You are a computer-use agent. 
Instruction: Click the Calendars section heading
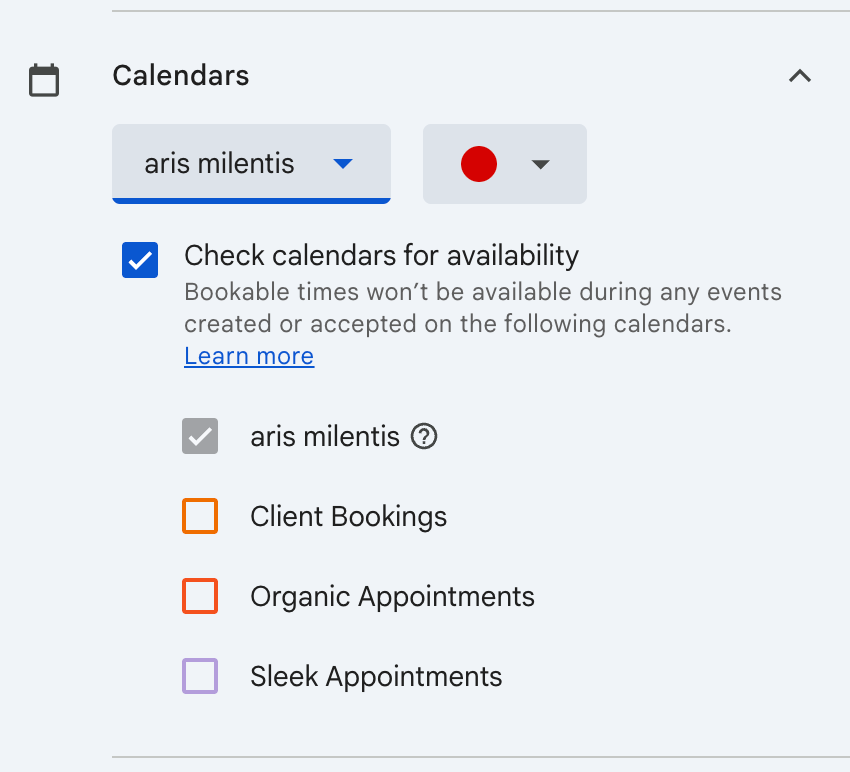pos(181,76)
